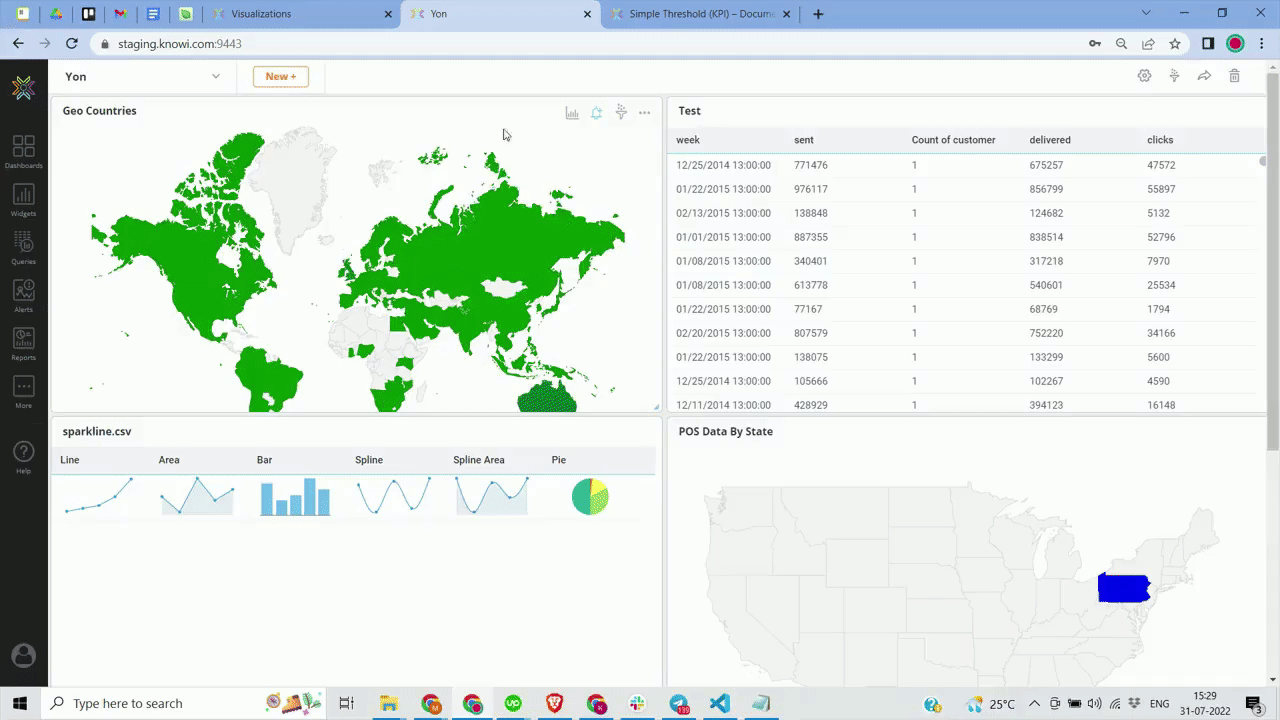Click the Geo Countries chart type icon
1280x720 pixels.
pyautogui.click(x=572, y=113)
